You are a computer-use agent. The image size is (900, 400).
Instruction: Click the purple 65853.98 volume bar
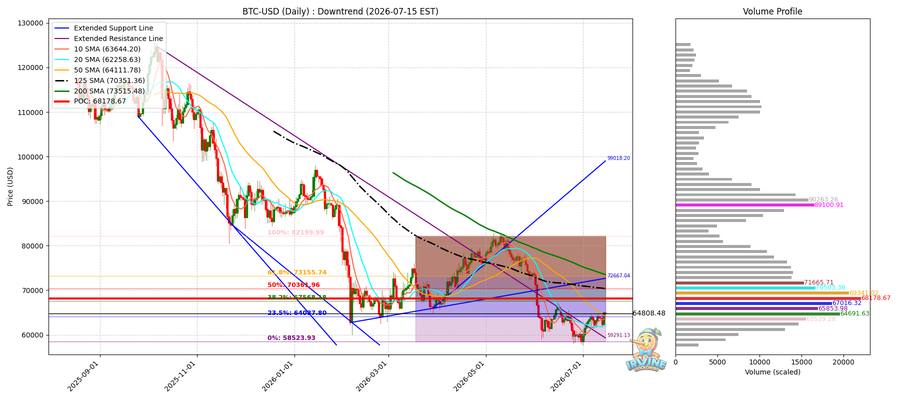tap(746, 308)
